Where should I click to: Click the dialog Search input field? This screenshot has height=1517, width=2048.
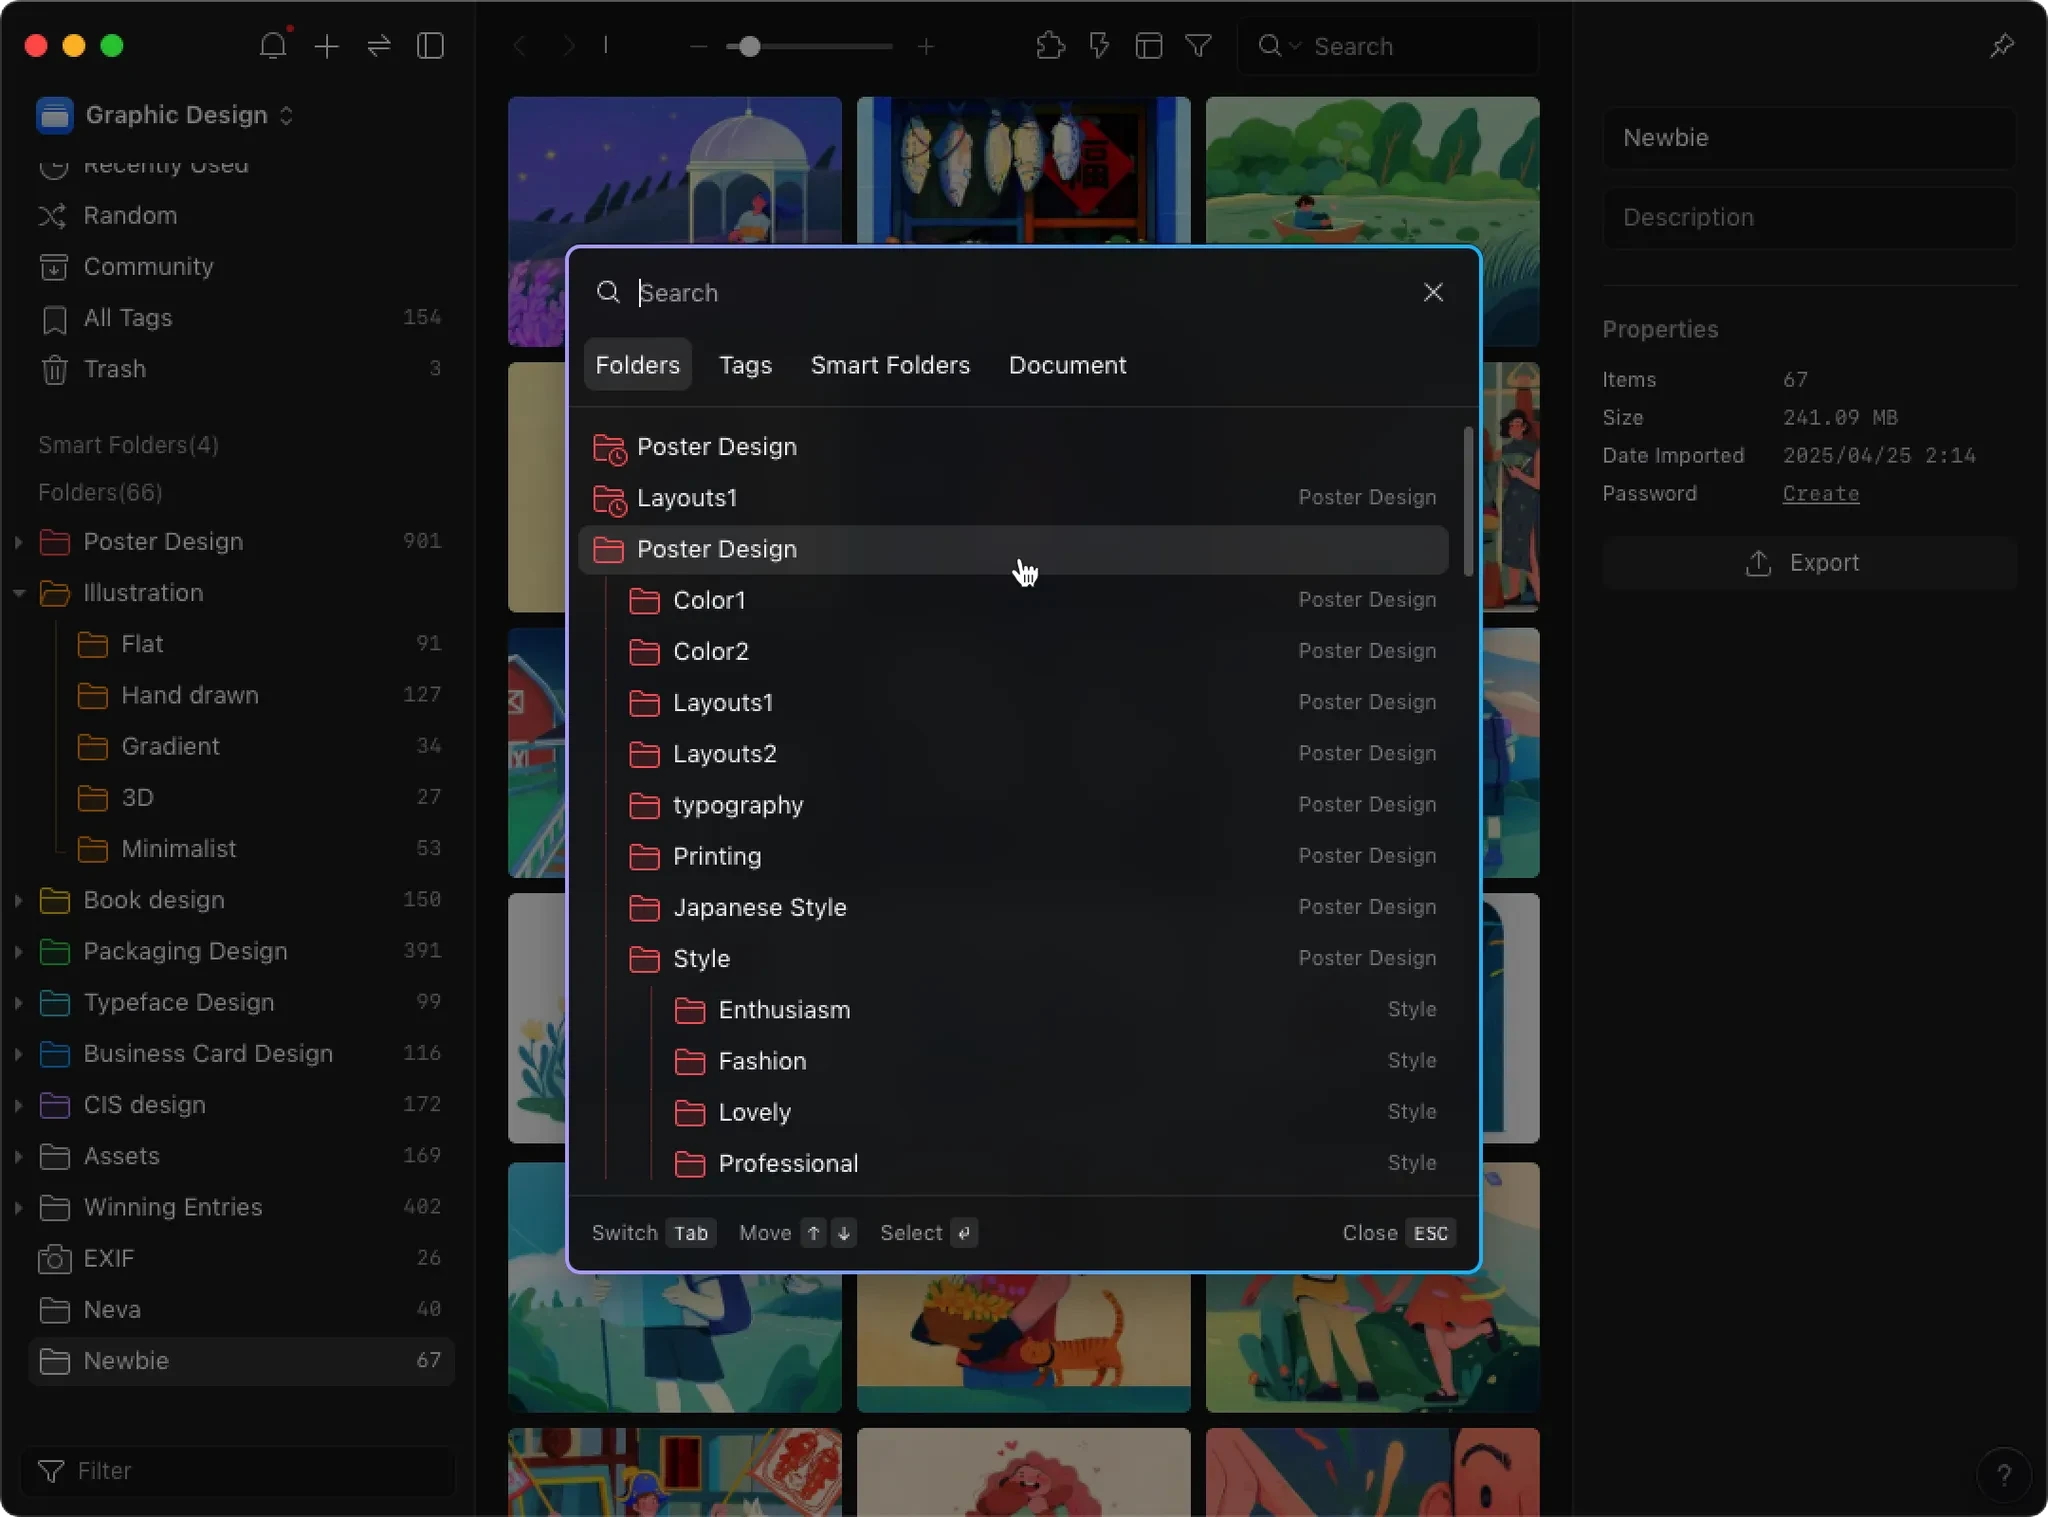tap(1020, 293)
